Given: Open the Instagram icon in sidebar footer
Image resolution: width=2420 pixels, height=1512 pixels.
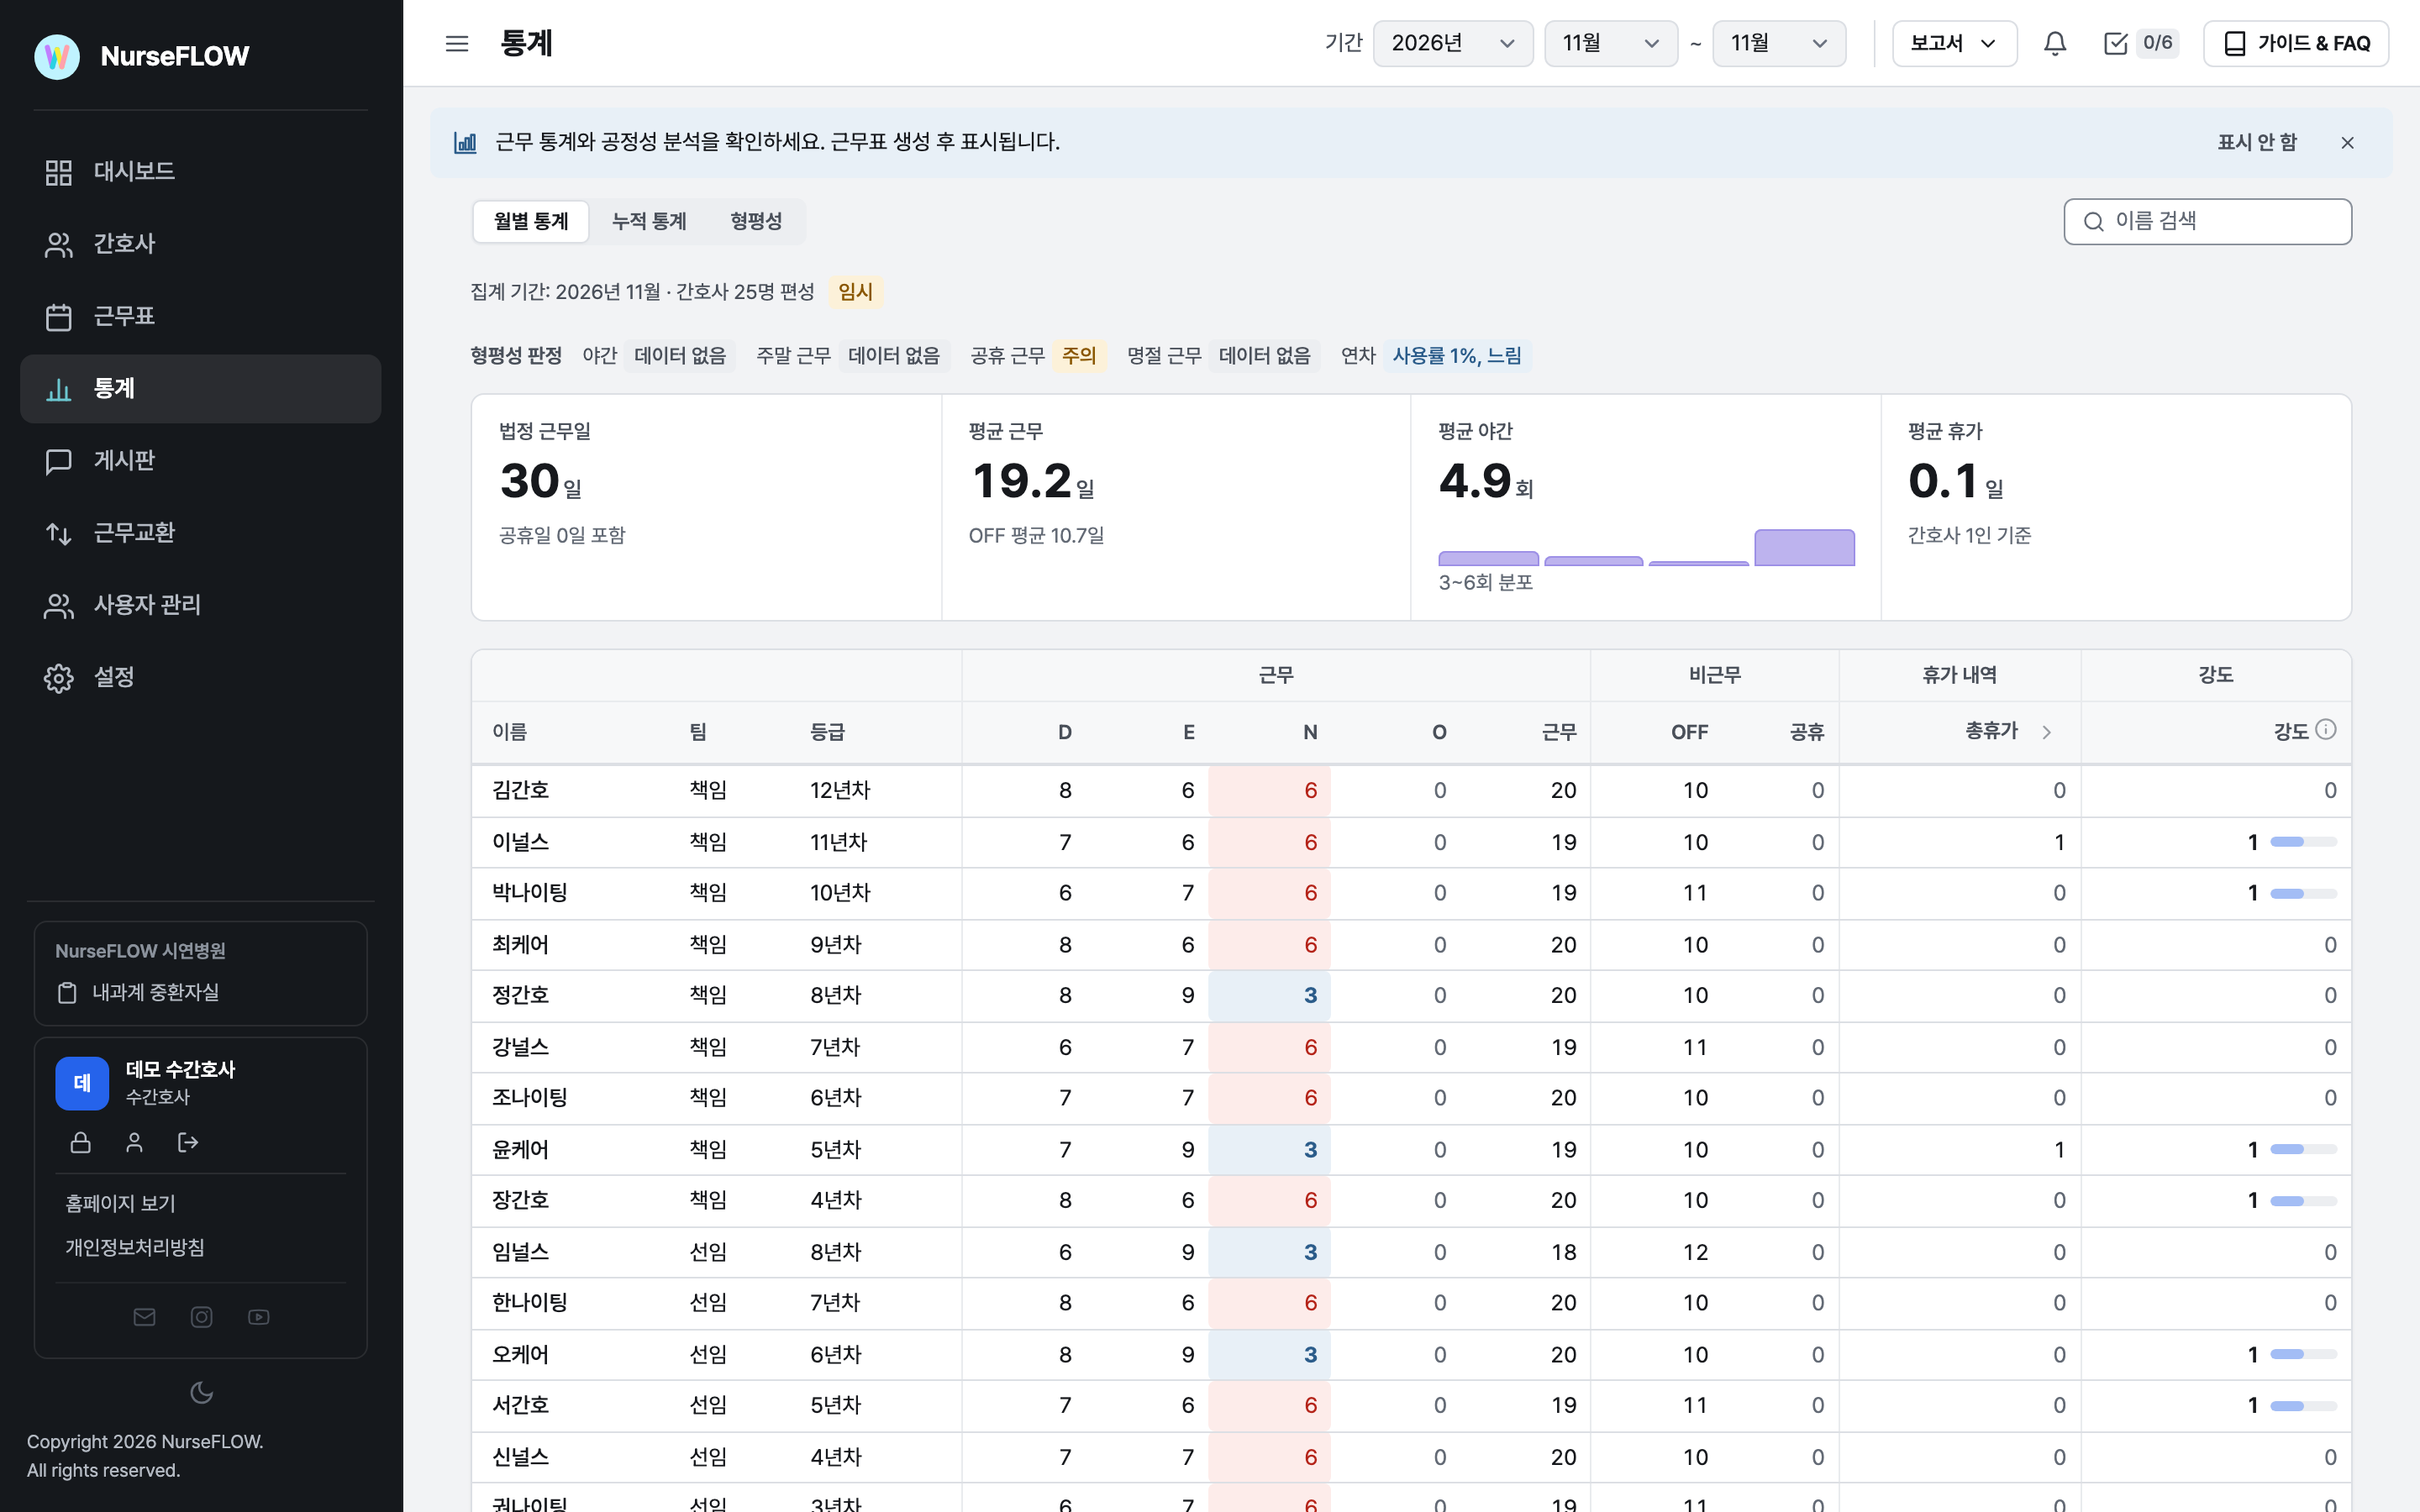Looking at the screenshot, I should coord(202,1317).
